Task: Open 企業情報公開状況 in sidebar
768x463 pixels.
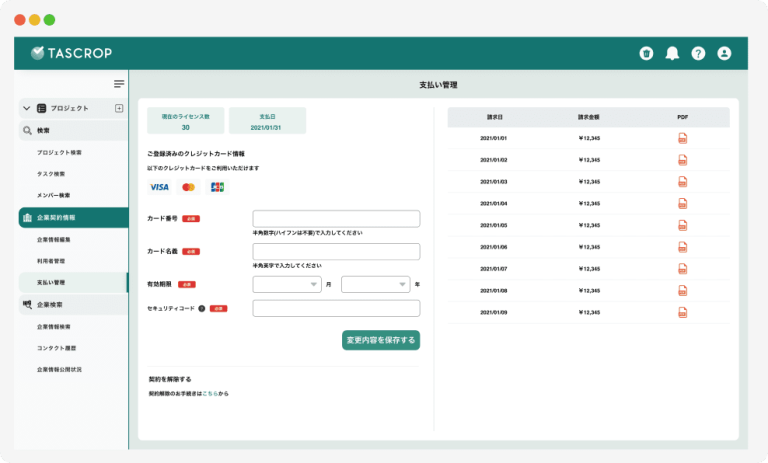Action: point(59,369)
